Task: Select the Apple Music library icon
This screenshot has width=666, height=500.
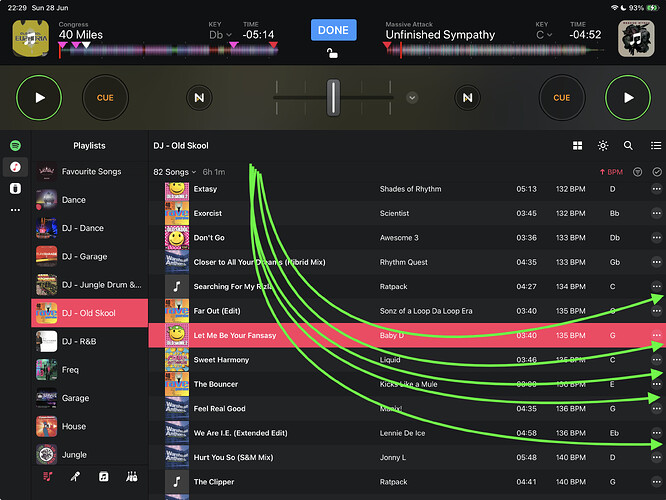Action: (15, 167)
